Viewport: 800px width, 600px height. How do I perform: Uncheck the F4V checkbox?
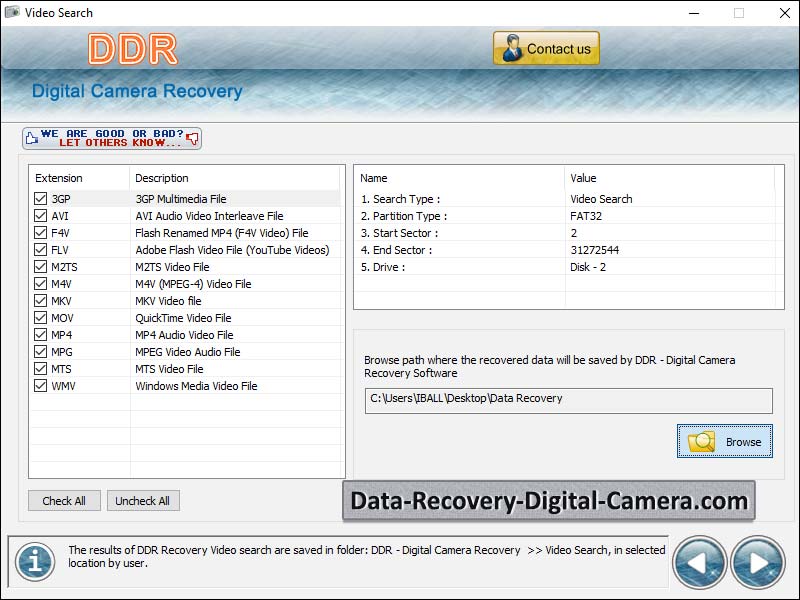point(40,233)
